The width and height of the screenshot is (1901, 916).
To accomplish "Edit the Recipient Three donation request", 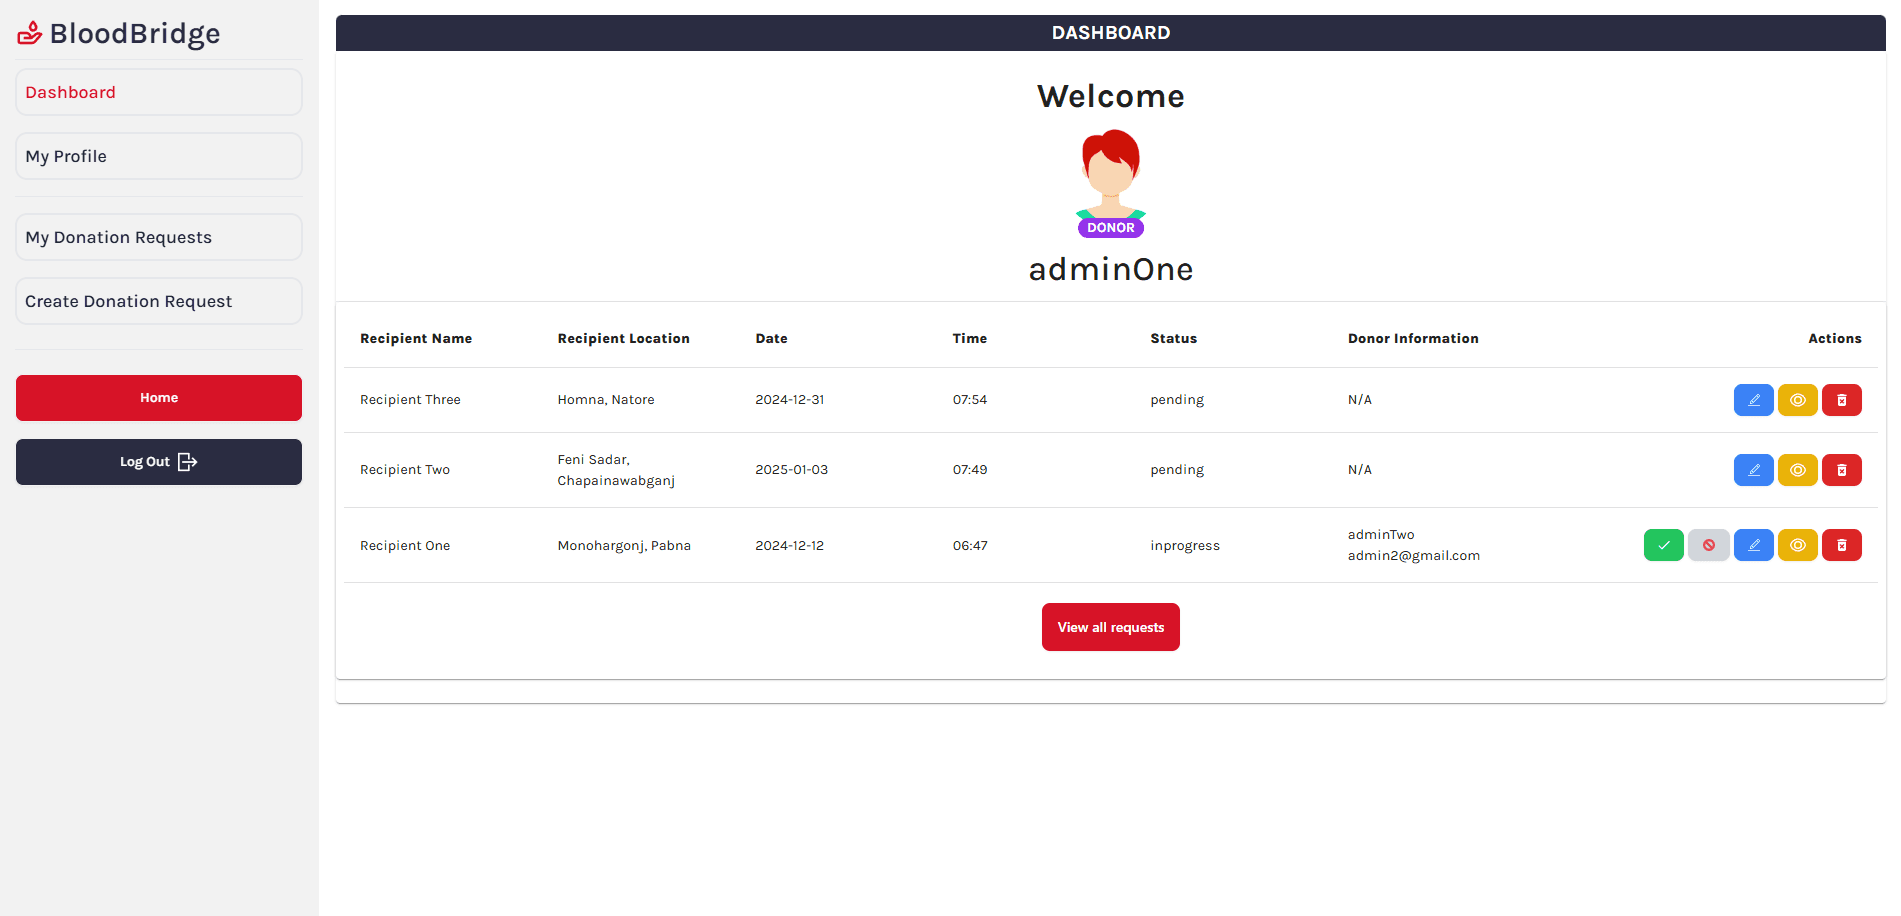I will coord(1752,400).
